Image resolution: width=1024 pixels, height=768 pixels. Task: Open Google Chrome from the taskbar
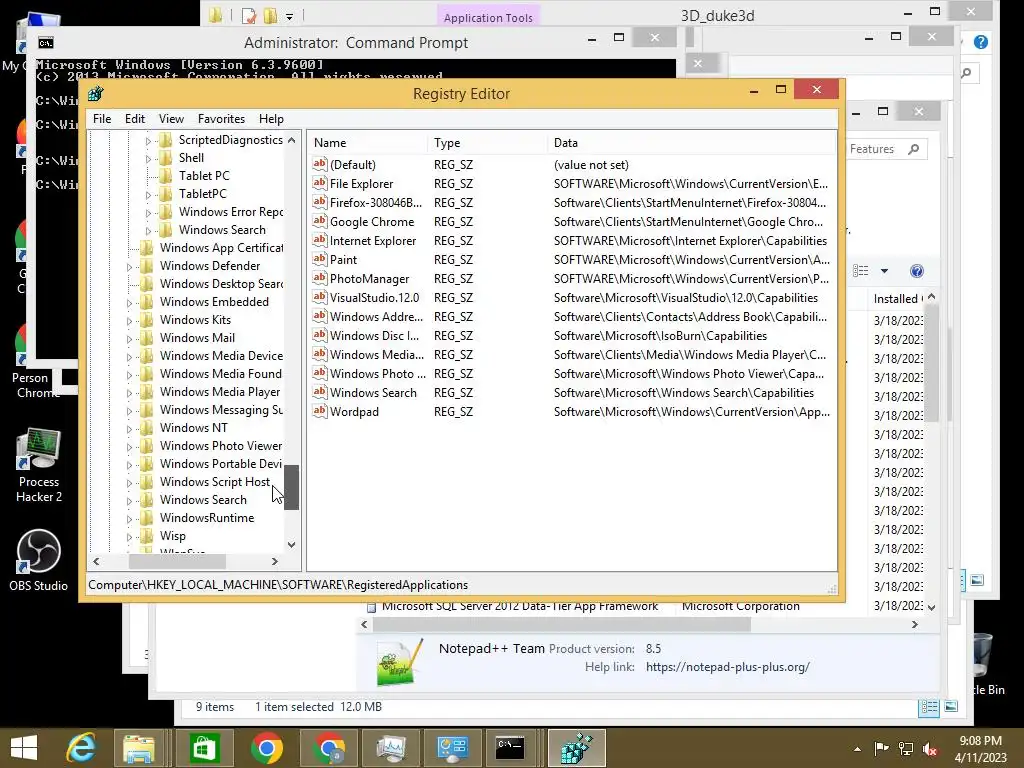point(266,748)
